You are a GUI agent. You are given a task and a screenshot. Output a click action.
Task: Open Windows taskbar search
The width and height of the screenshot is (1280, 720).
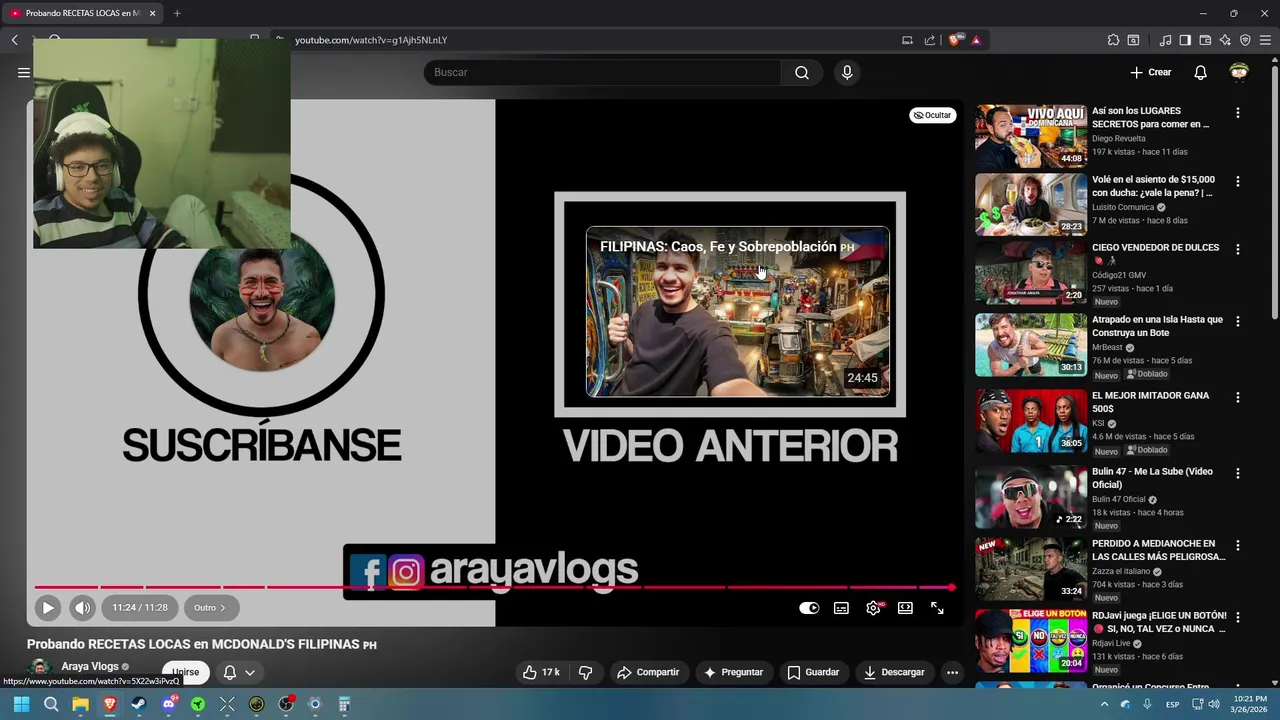coord(51,704)
